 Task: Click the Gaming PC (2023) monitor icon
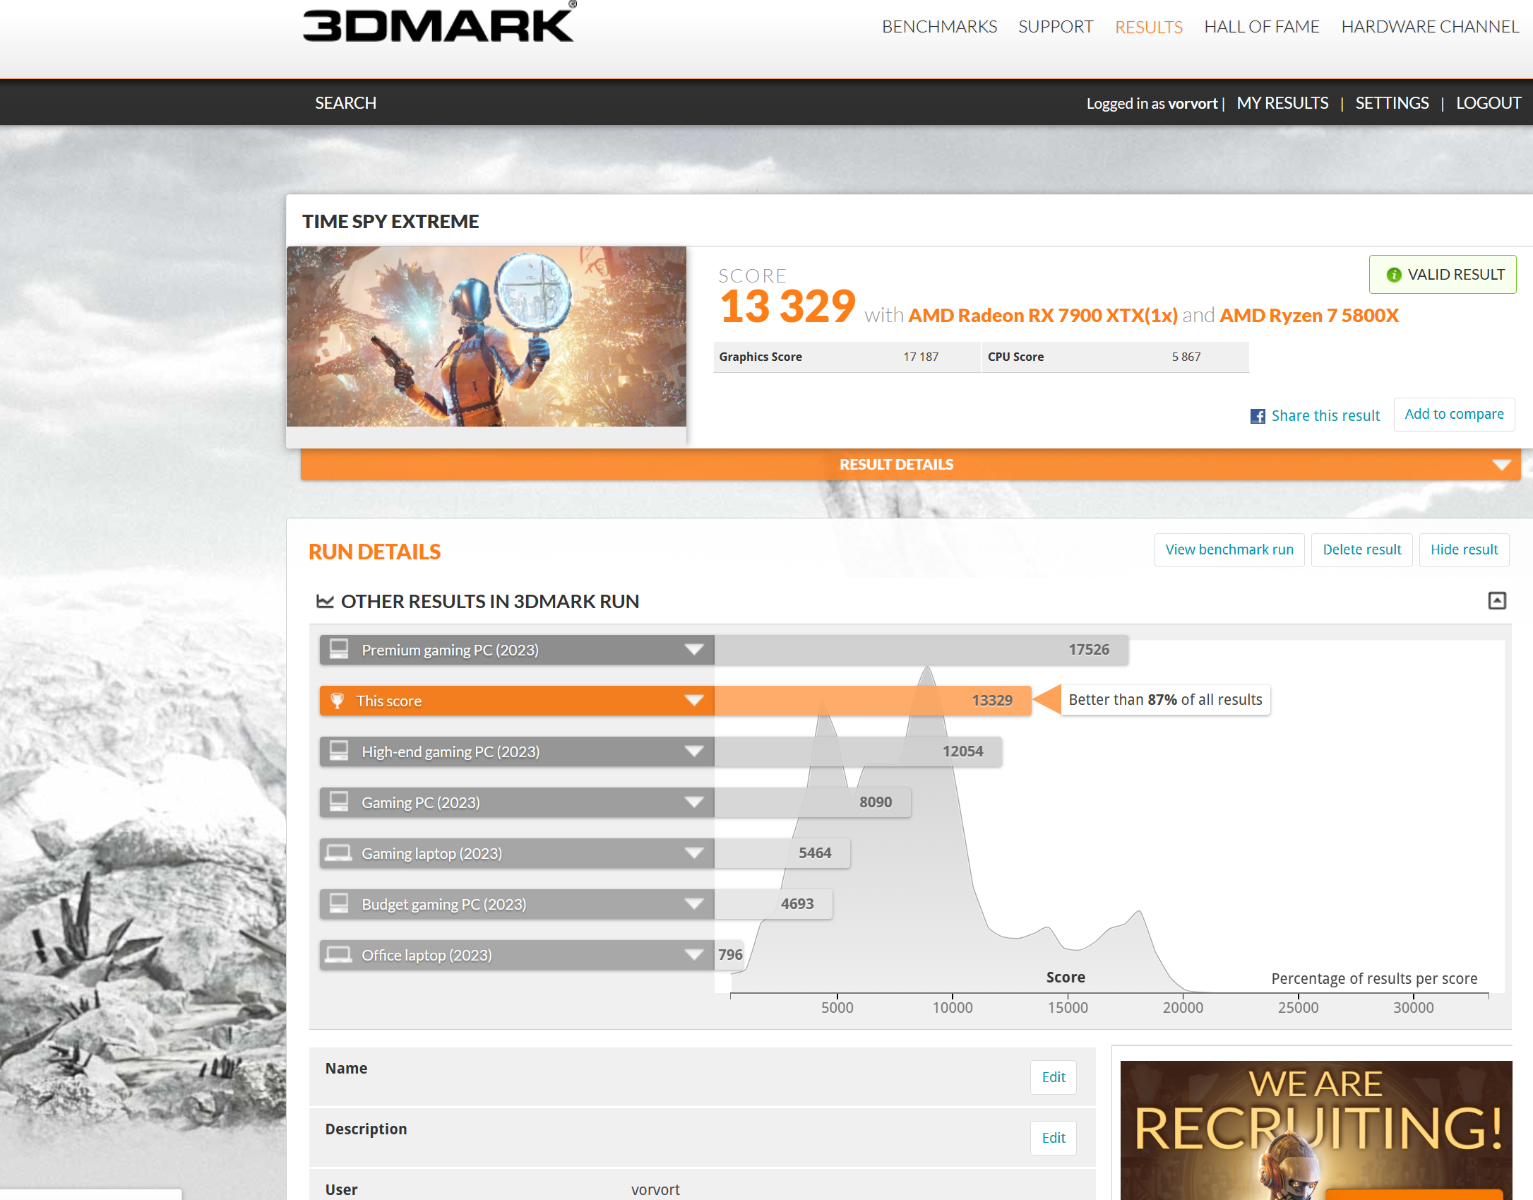click(x=339, y=802)
